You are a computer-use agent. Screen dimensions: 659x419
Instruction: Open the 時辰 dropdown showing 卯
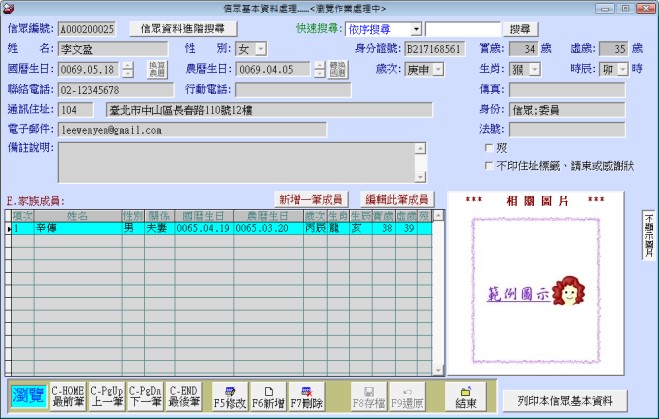tap(623, 69)
